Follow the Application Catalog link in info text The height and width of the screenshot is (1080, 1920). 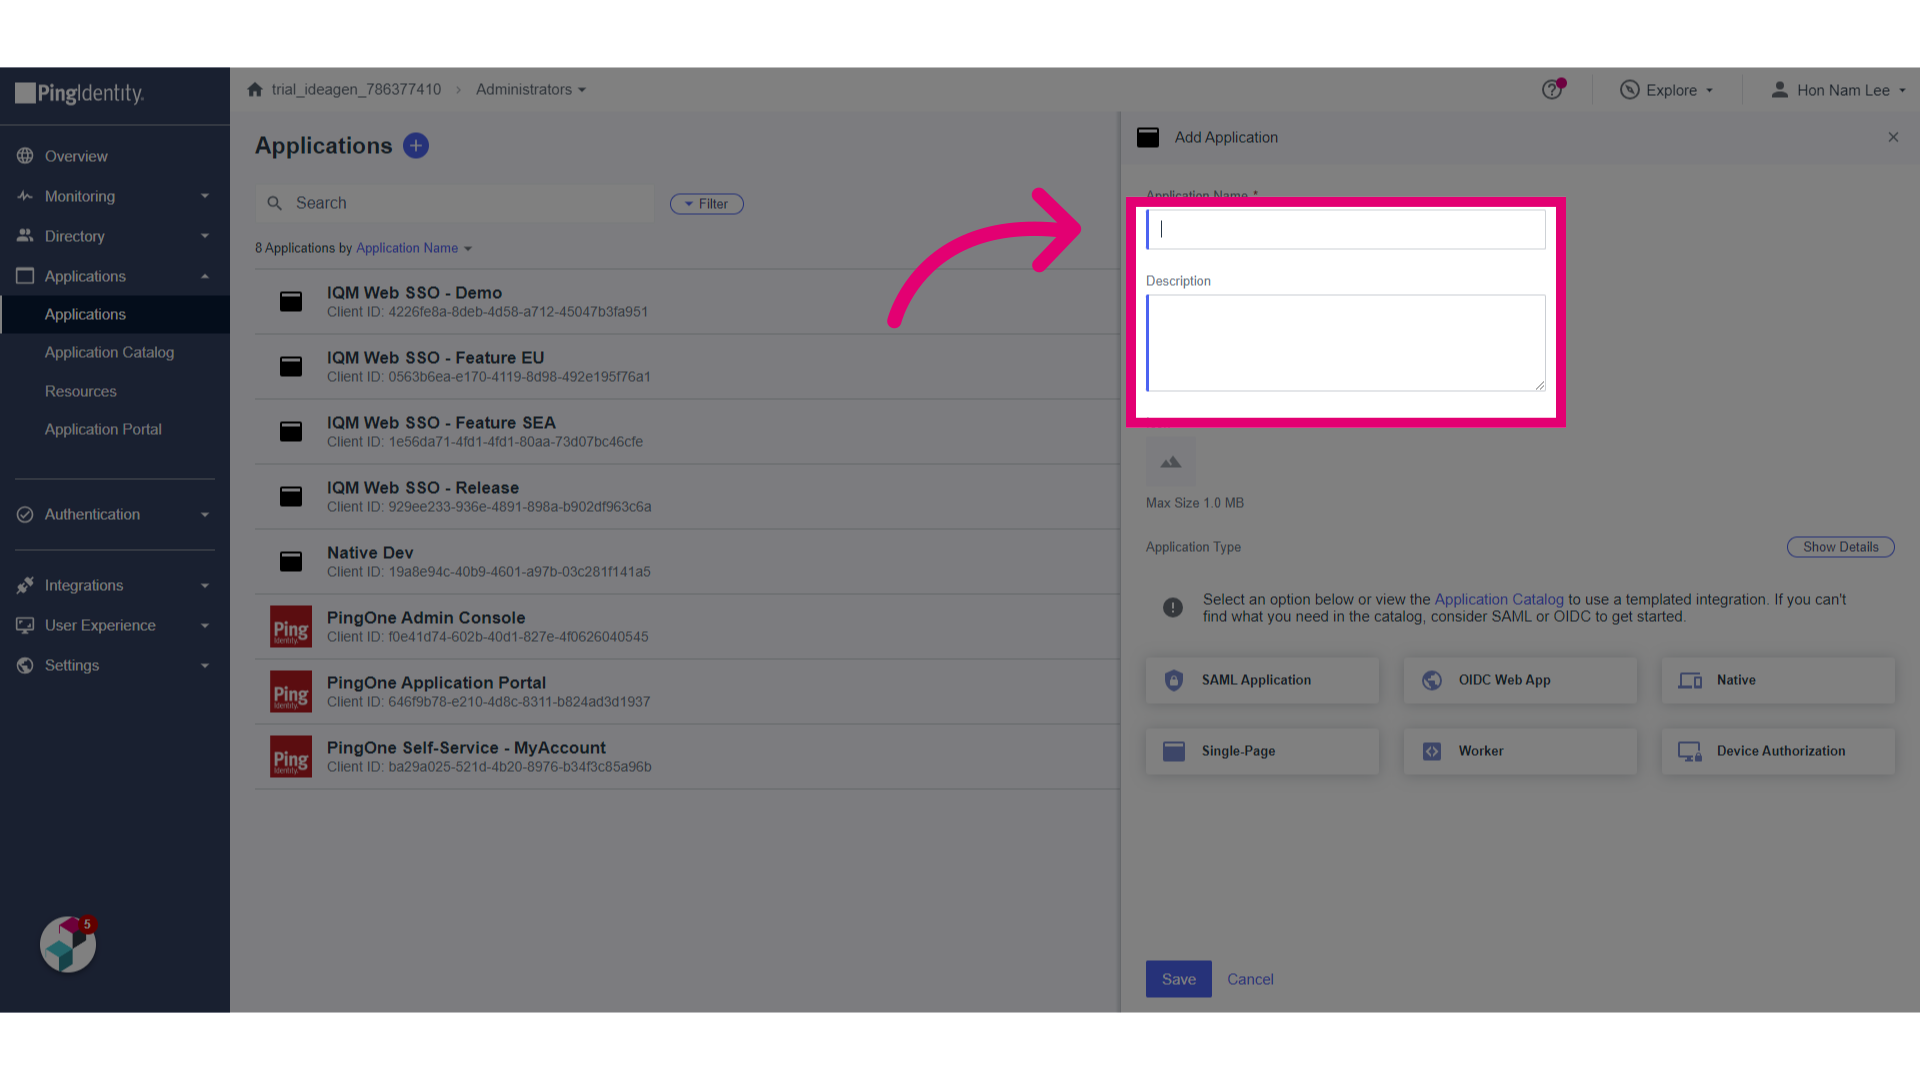(1499, 599)
